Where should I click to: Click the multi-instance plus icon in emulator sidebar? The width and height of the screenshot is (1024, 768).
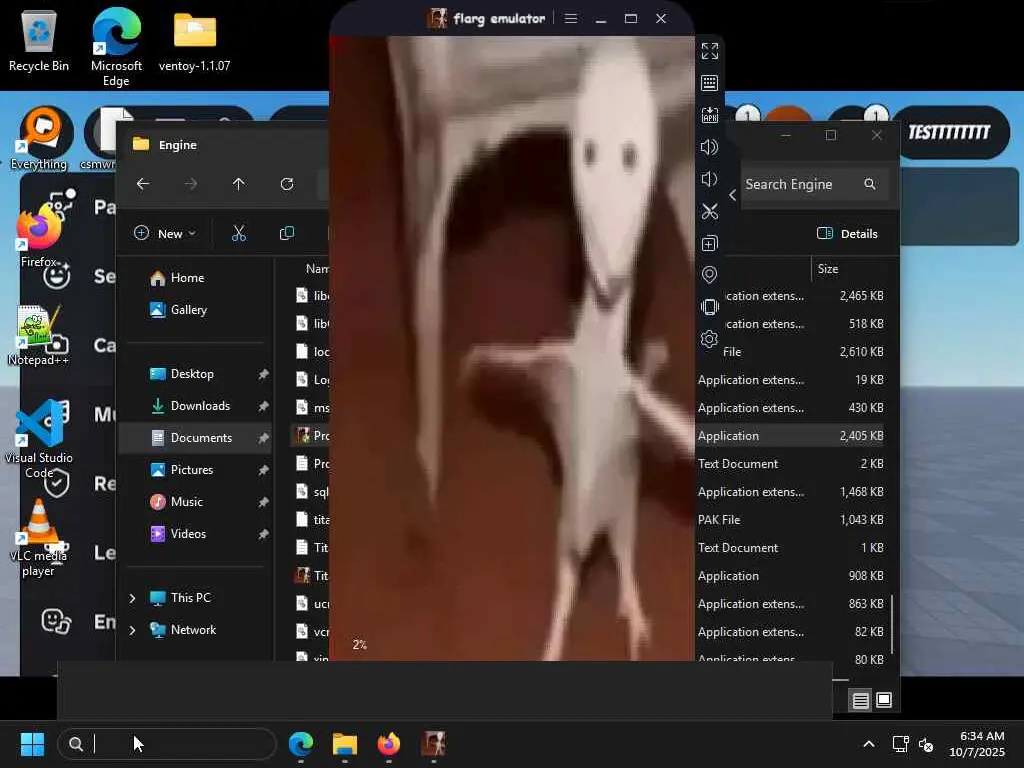[709, 243]
